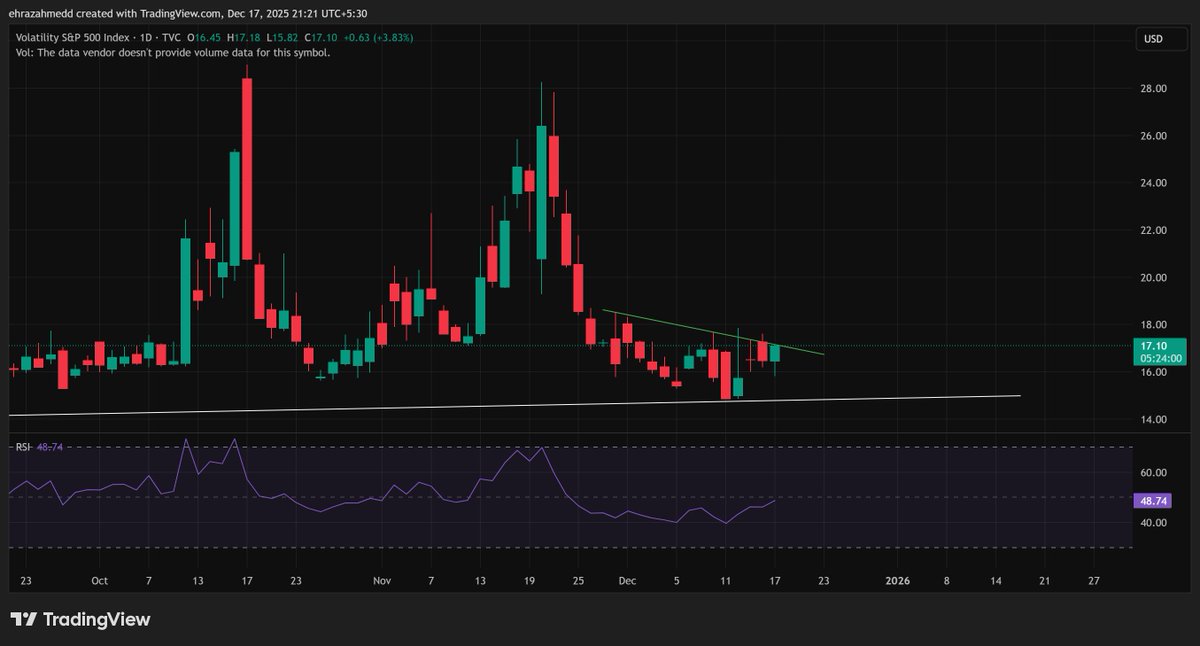Click the 27 date label on time axis
1200x646 pixels.
tap(1094, 580)
